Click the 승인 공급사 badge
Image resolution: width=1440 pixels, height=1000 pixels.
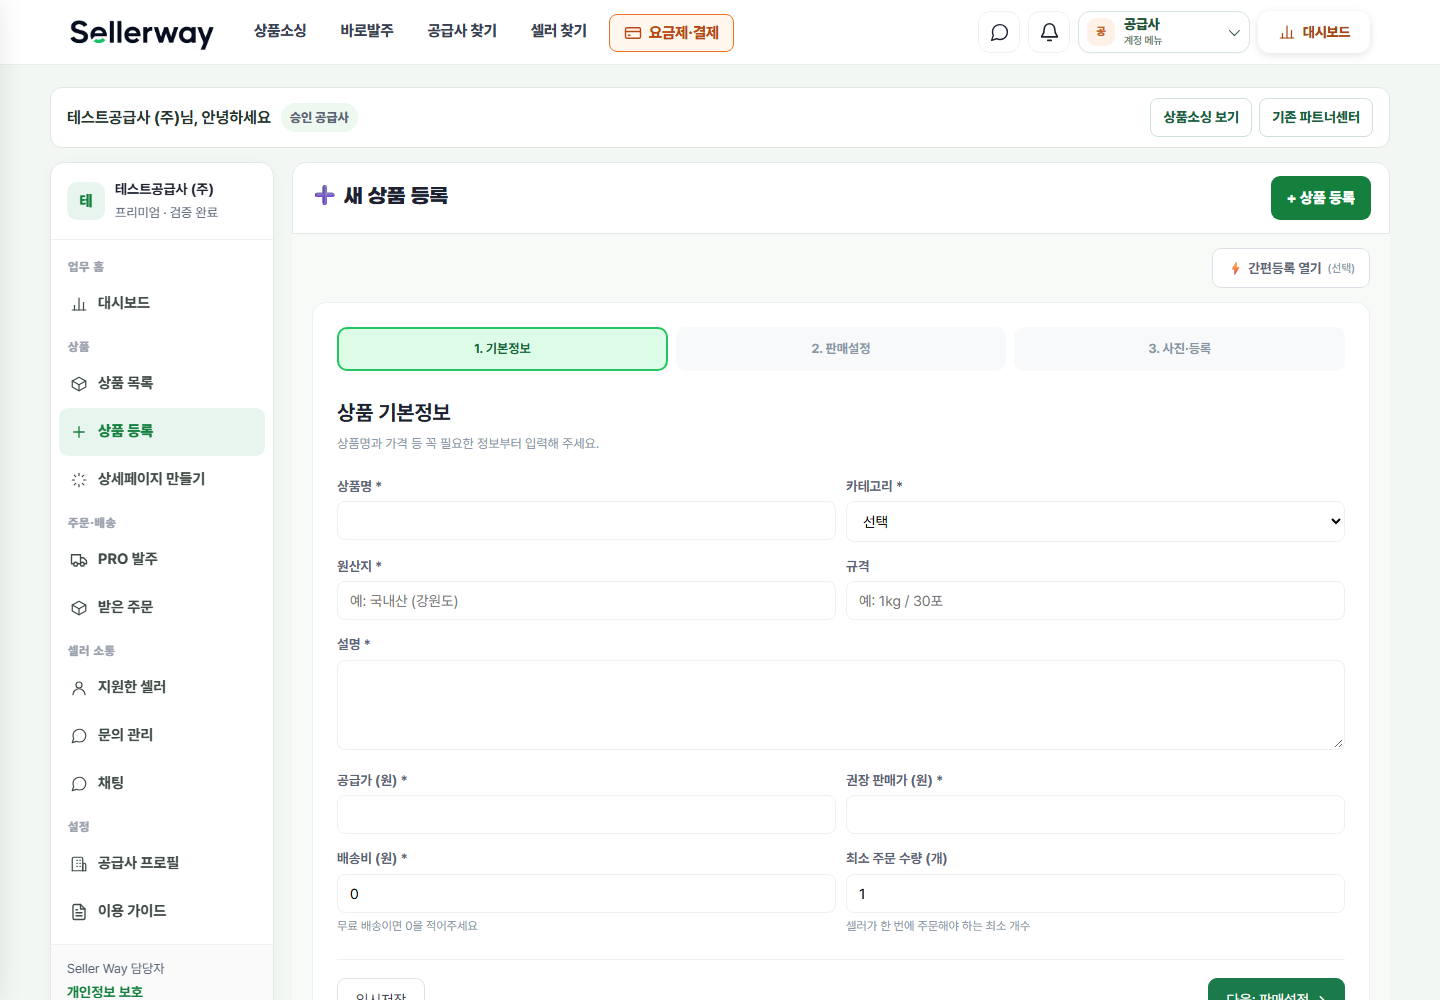coord(319,117)
